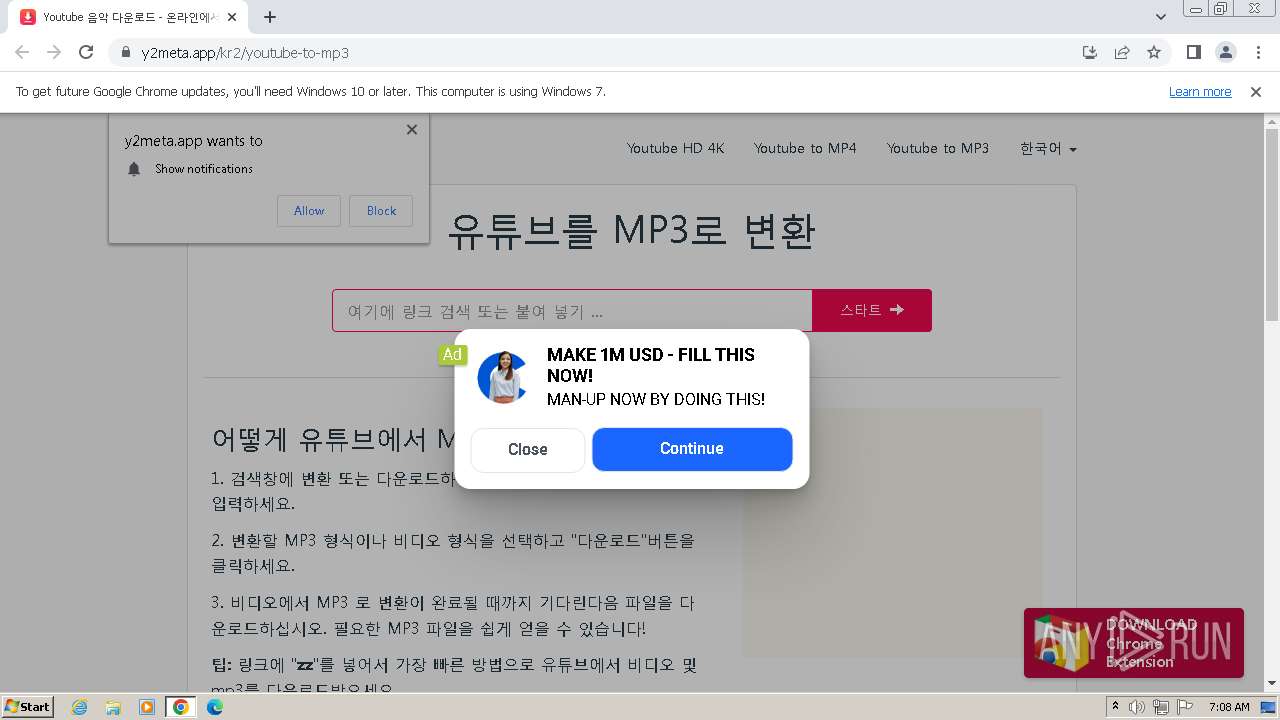Open Youtube to MP4 menu item
Viewport: 1280px width, 720px height.
805,148
